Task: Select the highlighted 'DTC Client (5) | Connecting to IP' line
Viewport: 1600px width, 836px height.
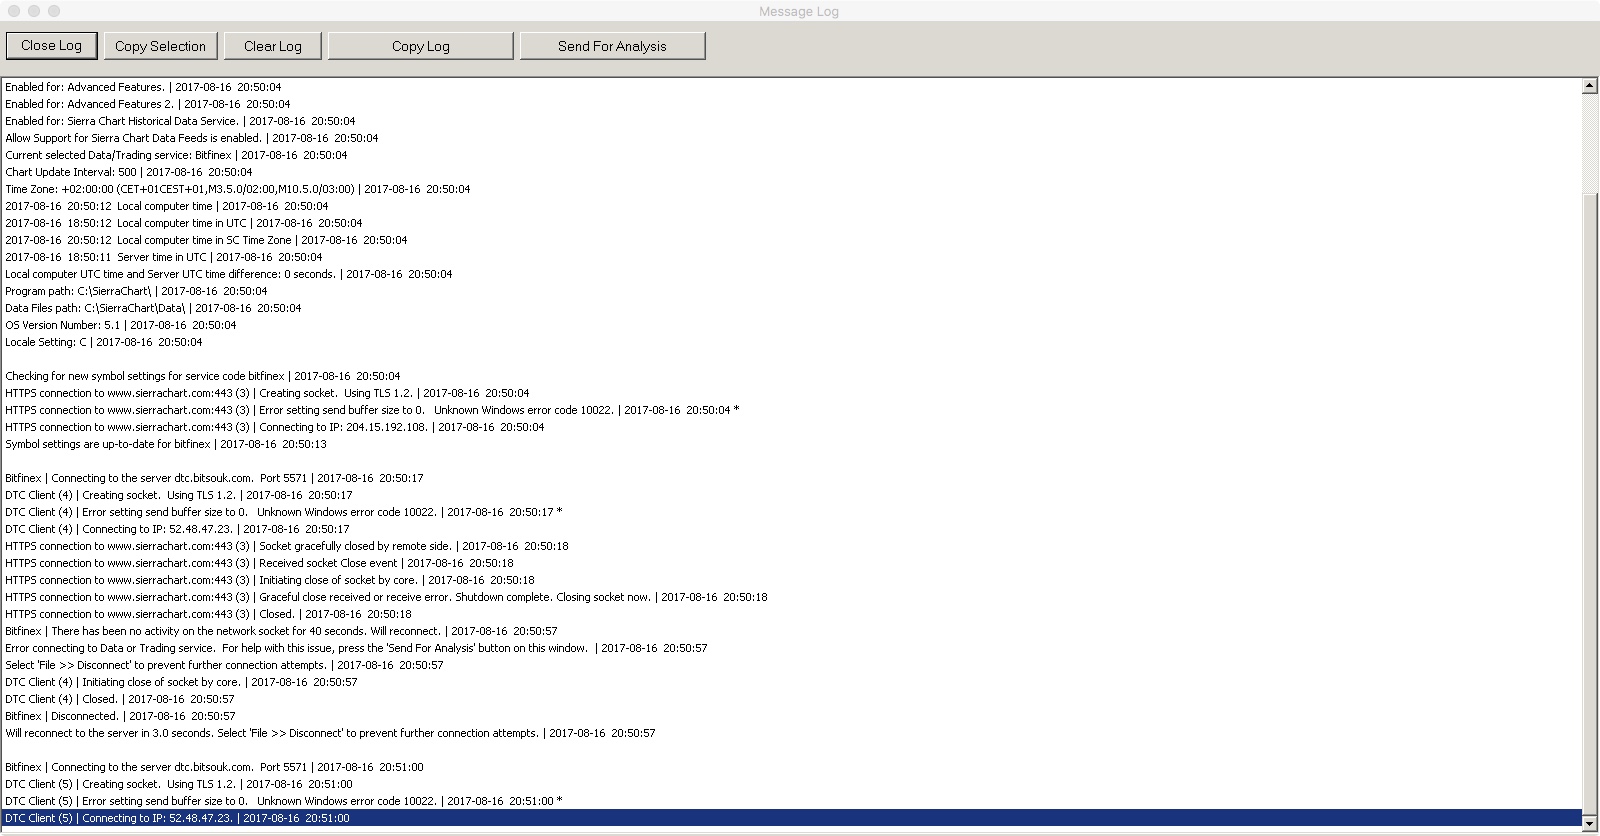Action: (792, 818)
